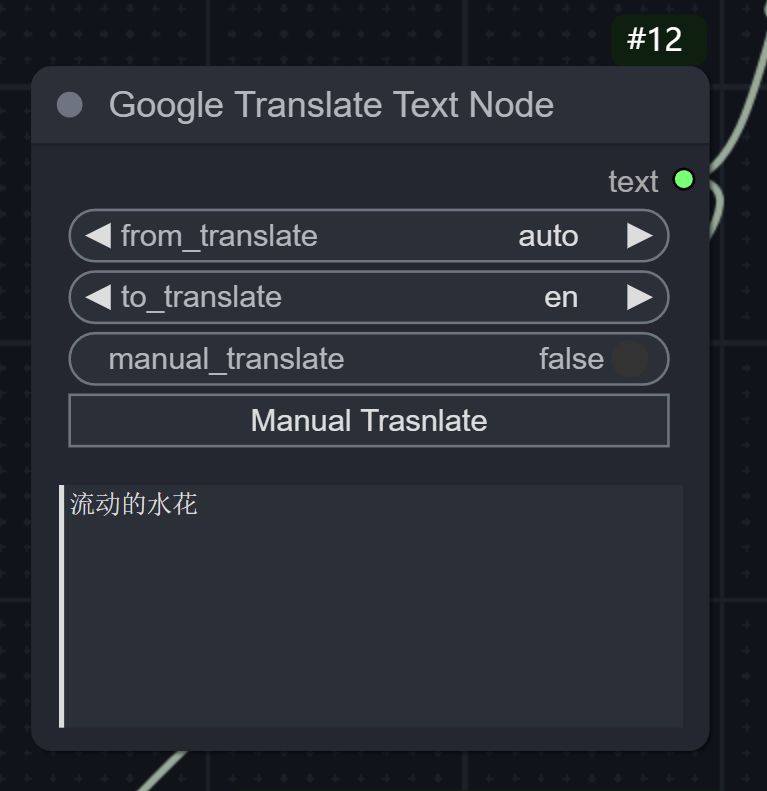Click the right arrow of from_translate
Viewport: 767px width, 791px height.
639,236
